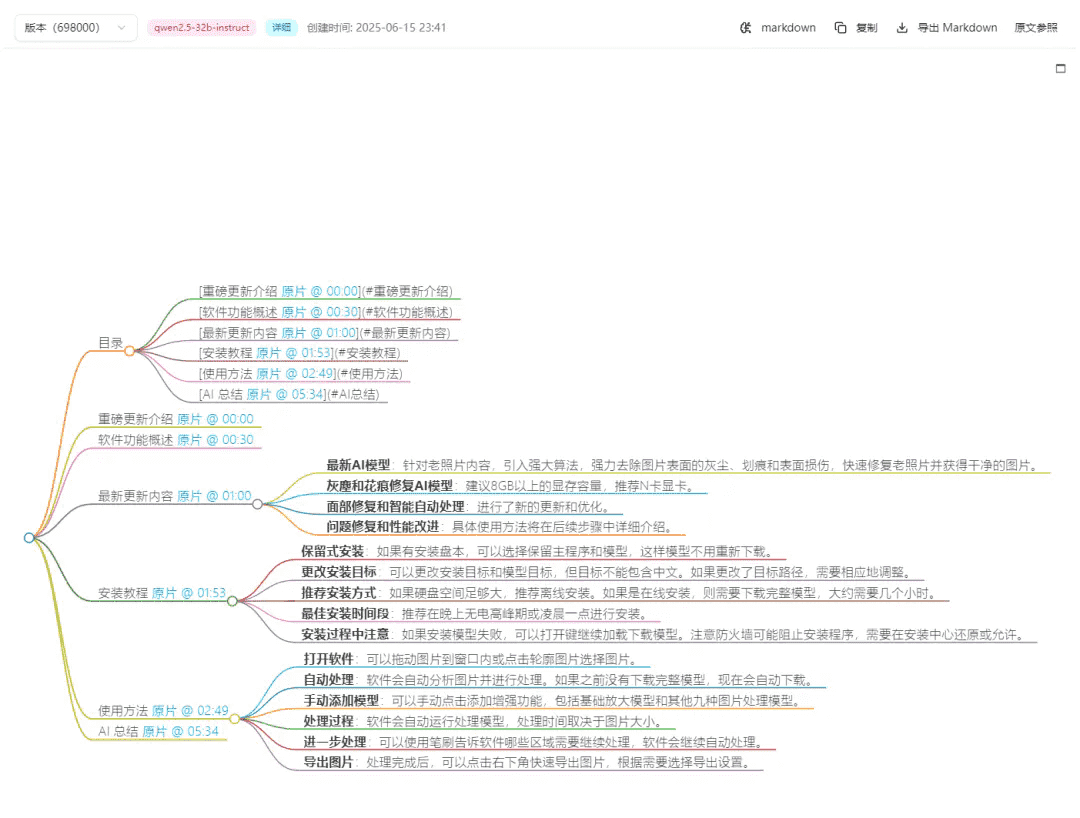Open 原片 @ 05:34 link for AI 总结
The image size is (1080, 818).
click(x=179, y=731)
